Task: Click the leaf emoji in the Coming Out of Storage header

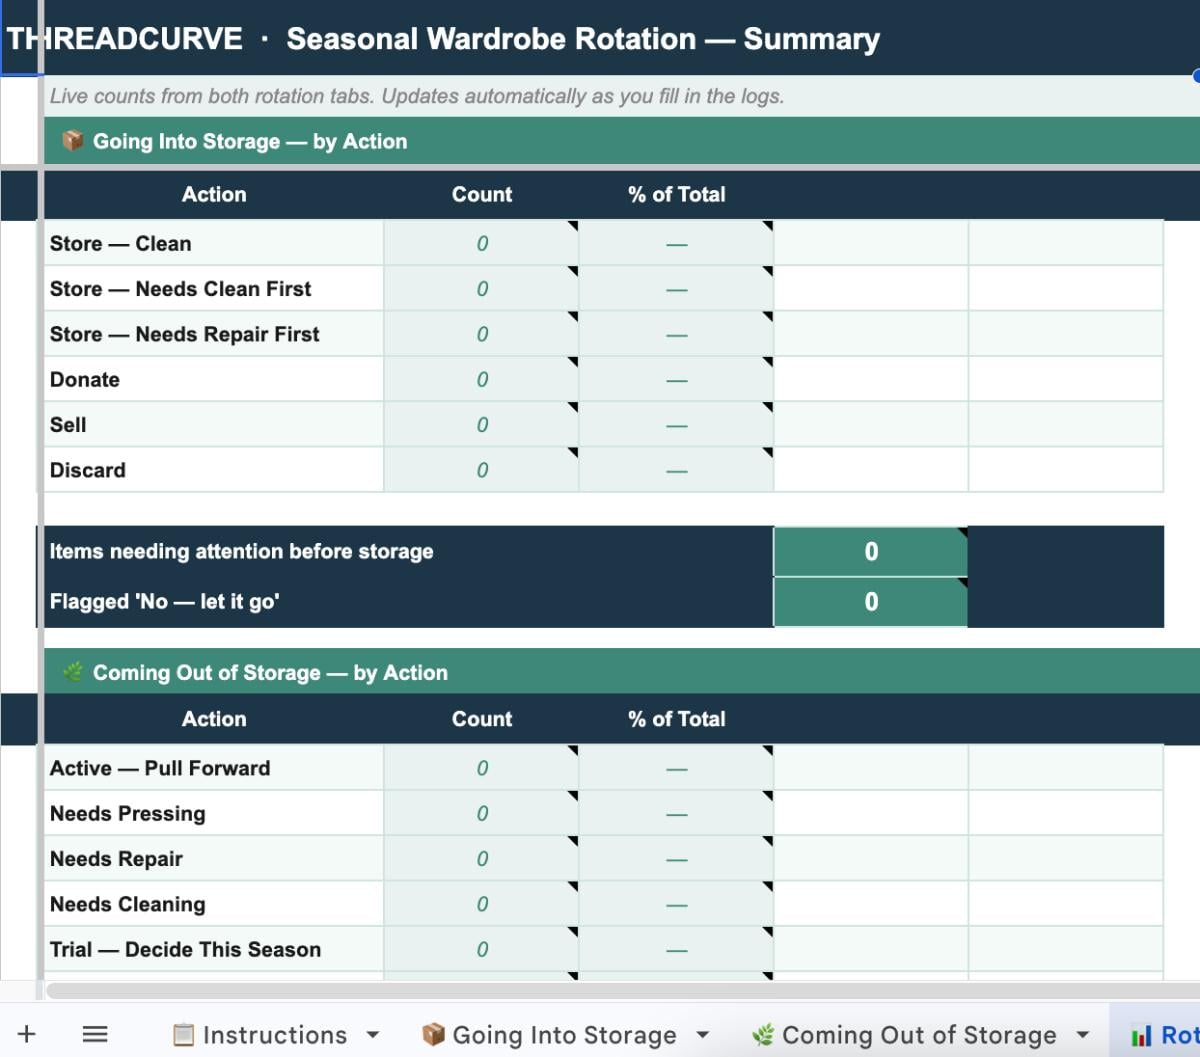Action: [72, 672]
